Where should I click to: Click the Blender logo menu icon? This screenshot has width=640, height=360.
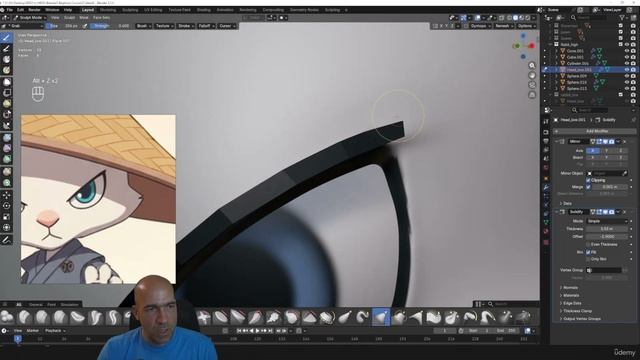click(x=3, y=10)
